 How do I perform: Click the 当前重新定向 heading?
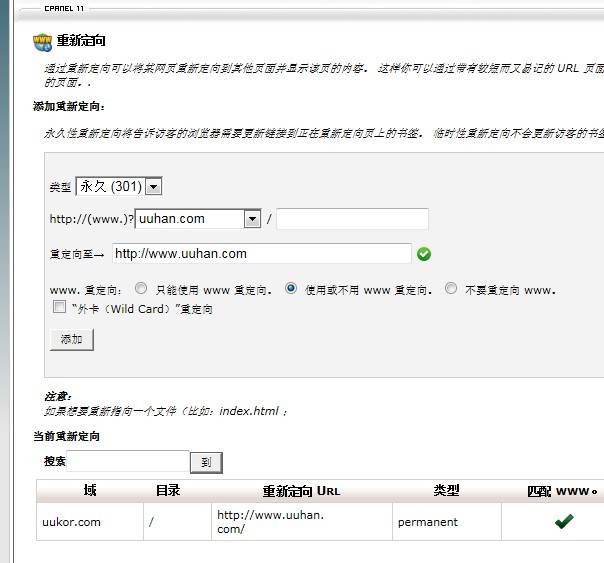coord(66,436)
